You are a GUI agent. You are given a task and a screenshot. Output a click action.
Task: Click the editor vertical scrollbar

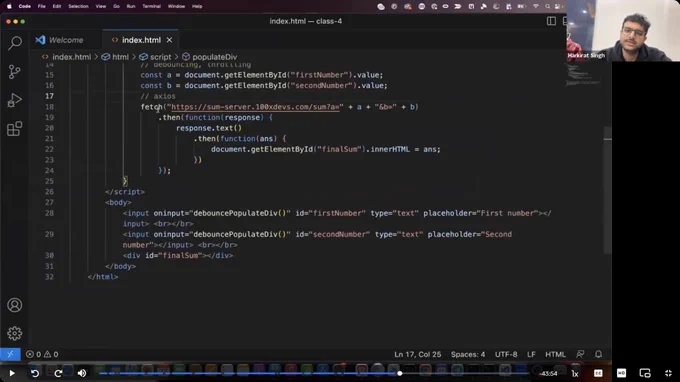(x=608, y=189)
